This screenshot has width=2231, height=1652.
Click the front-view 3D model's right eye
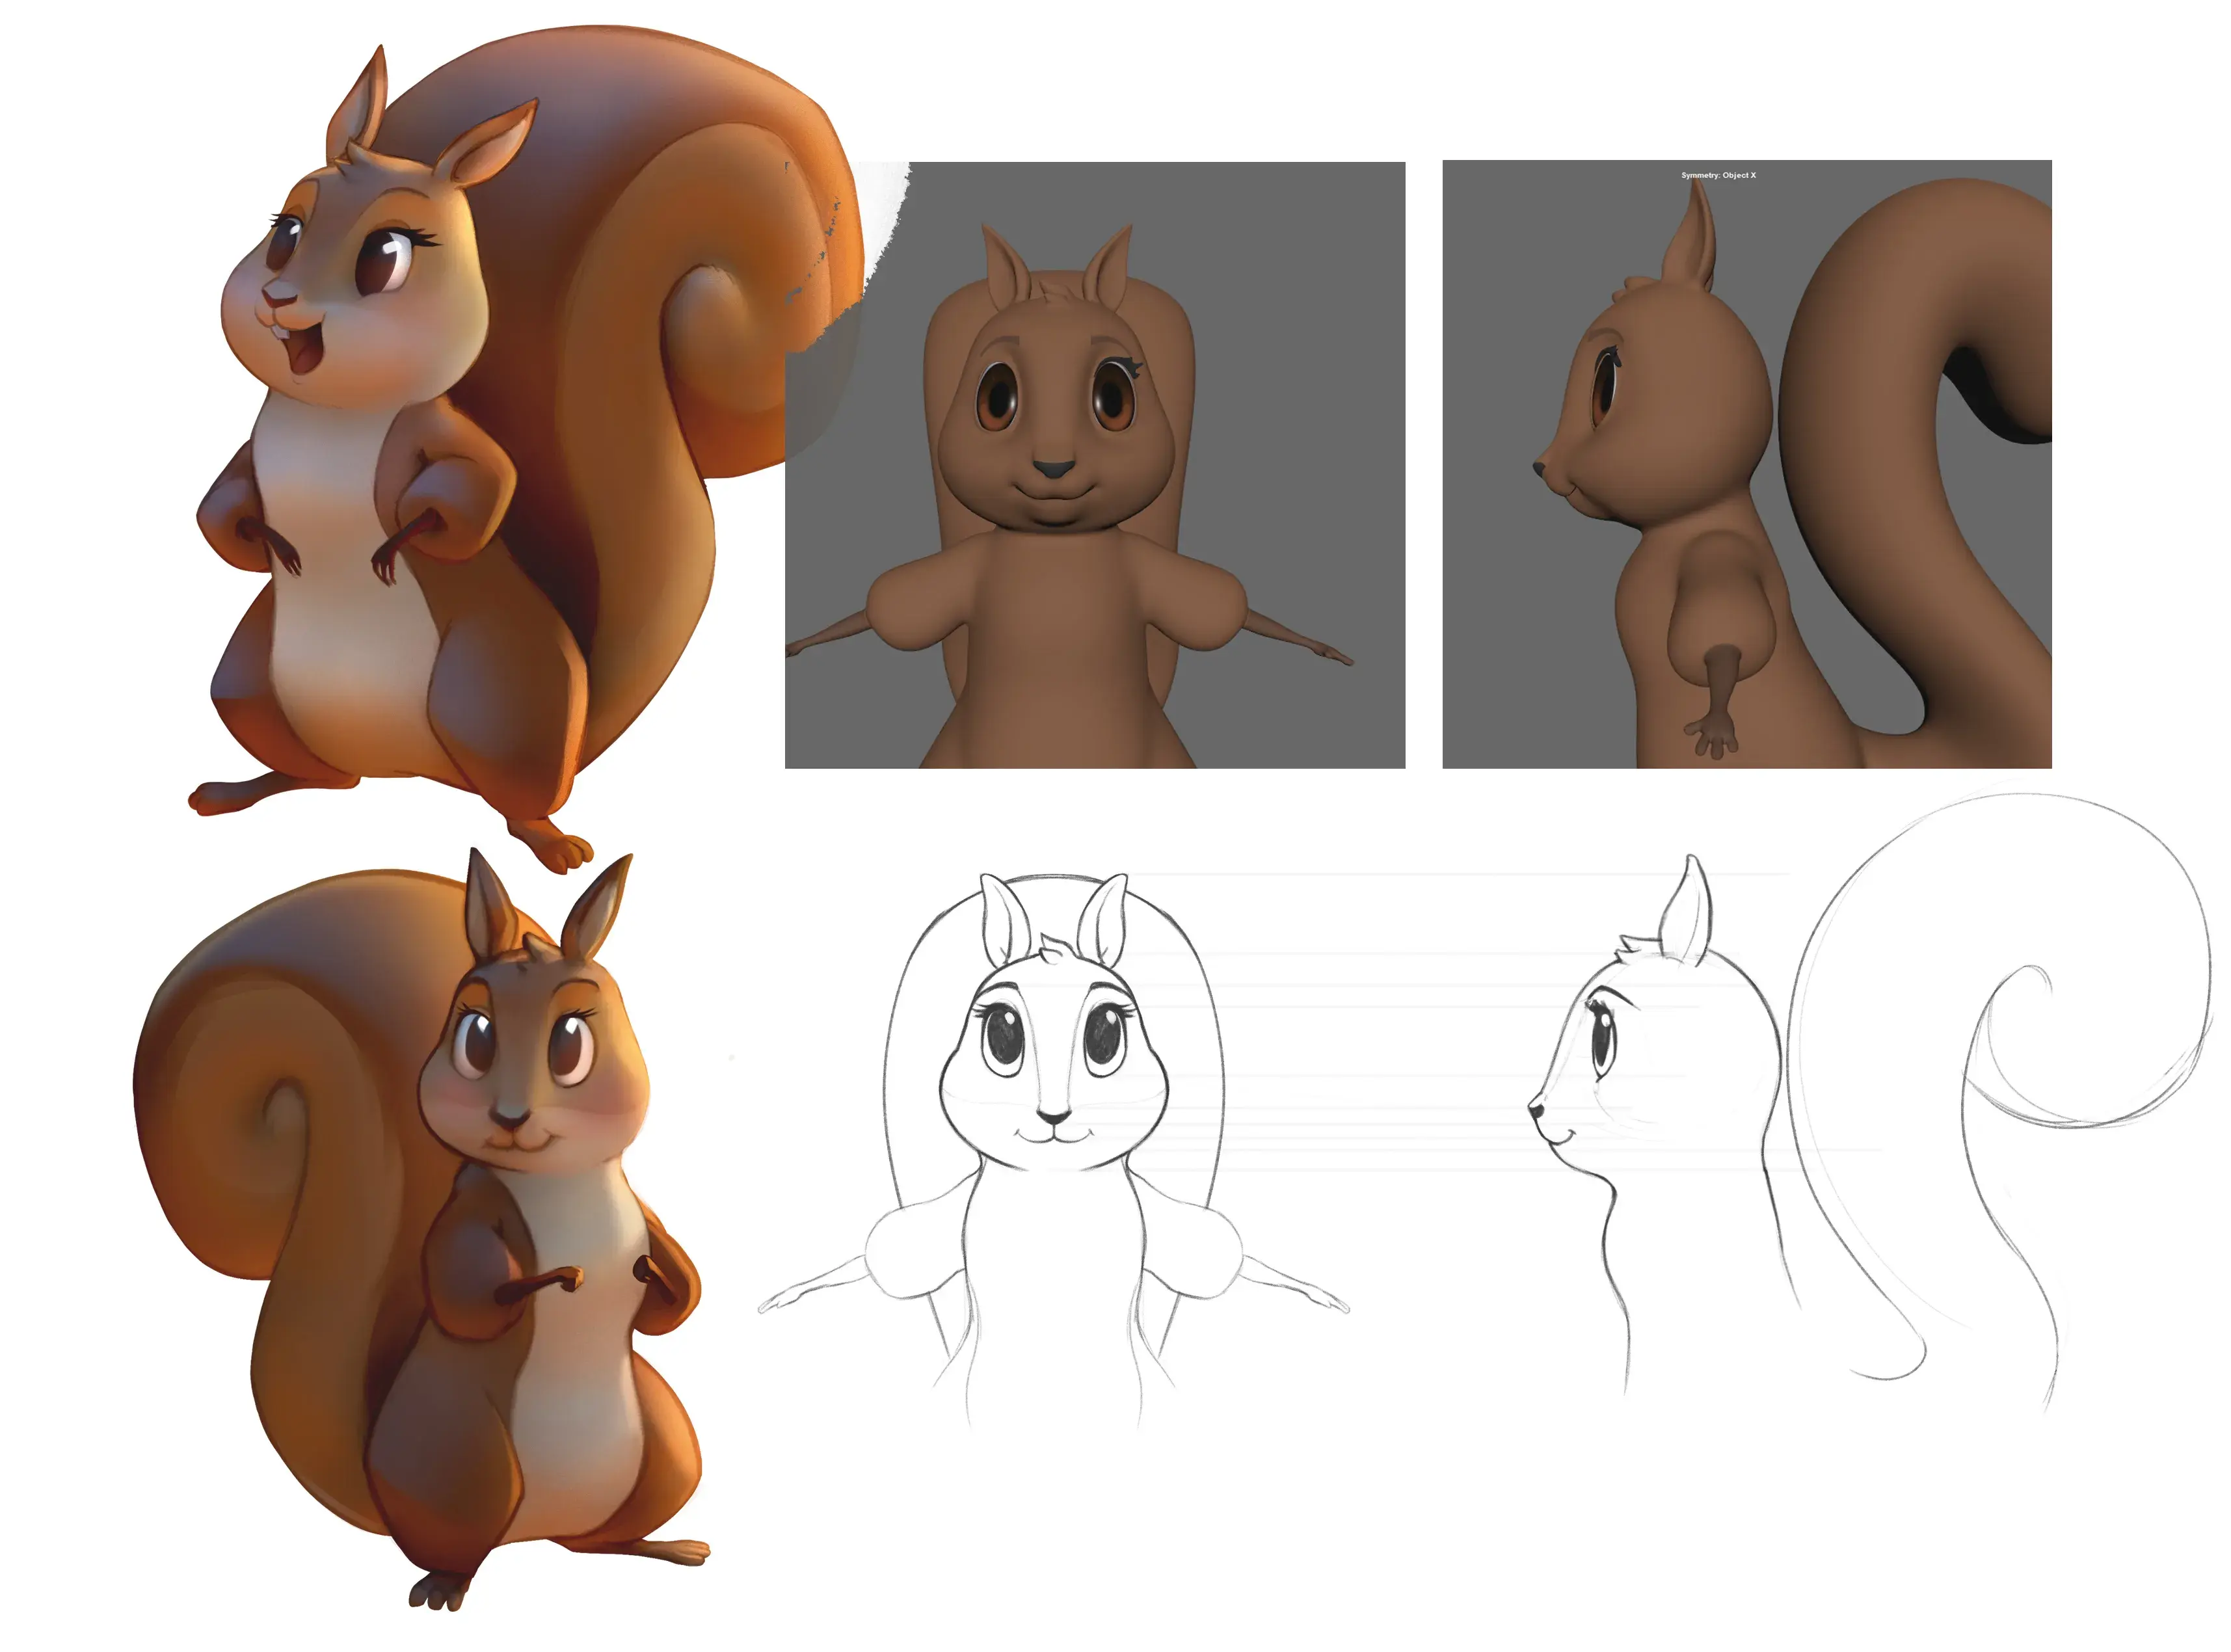tap(1114, 396)
